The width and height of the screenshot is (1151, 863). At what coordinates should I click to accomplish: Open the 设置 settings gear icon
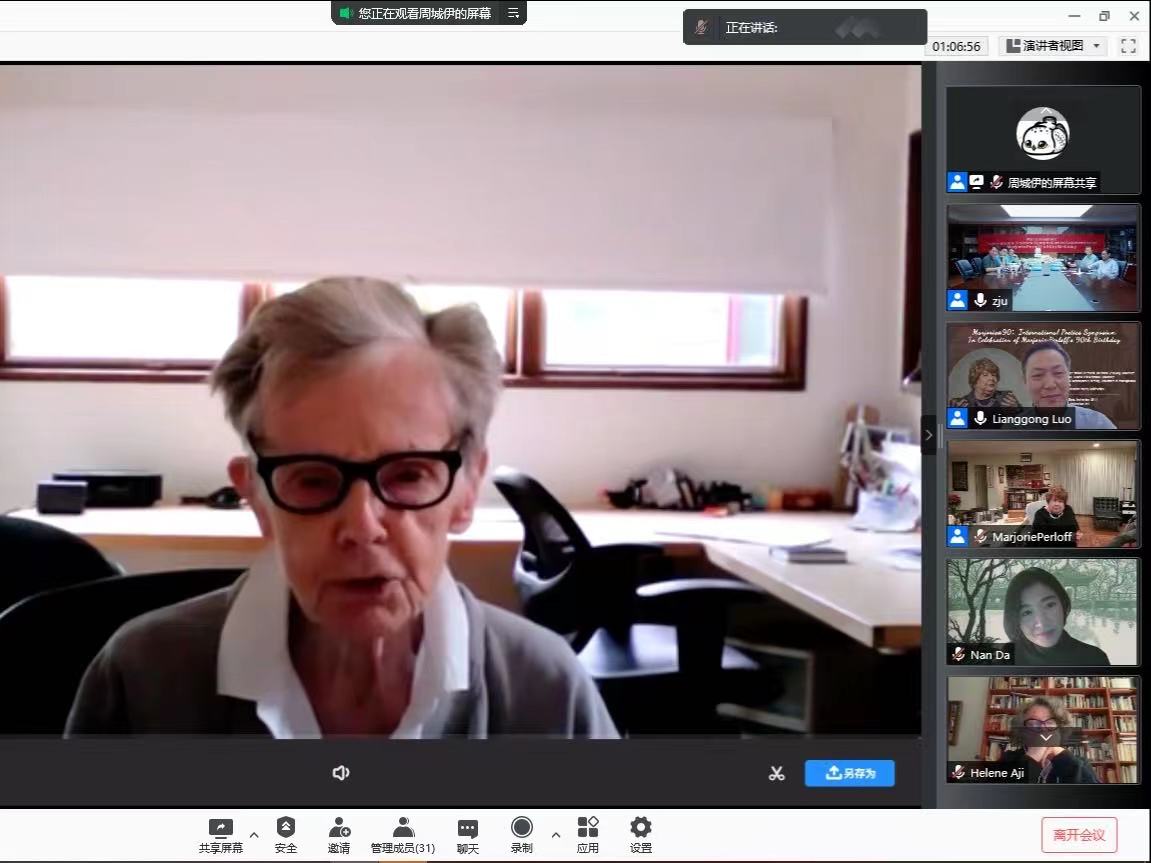point(641,827)
